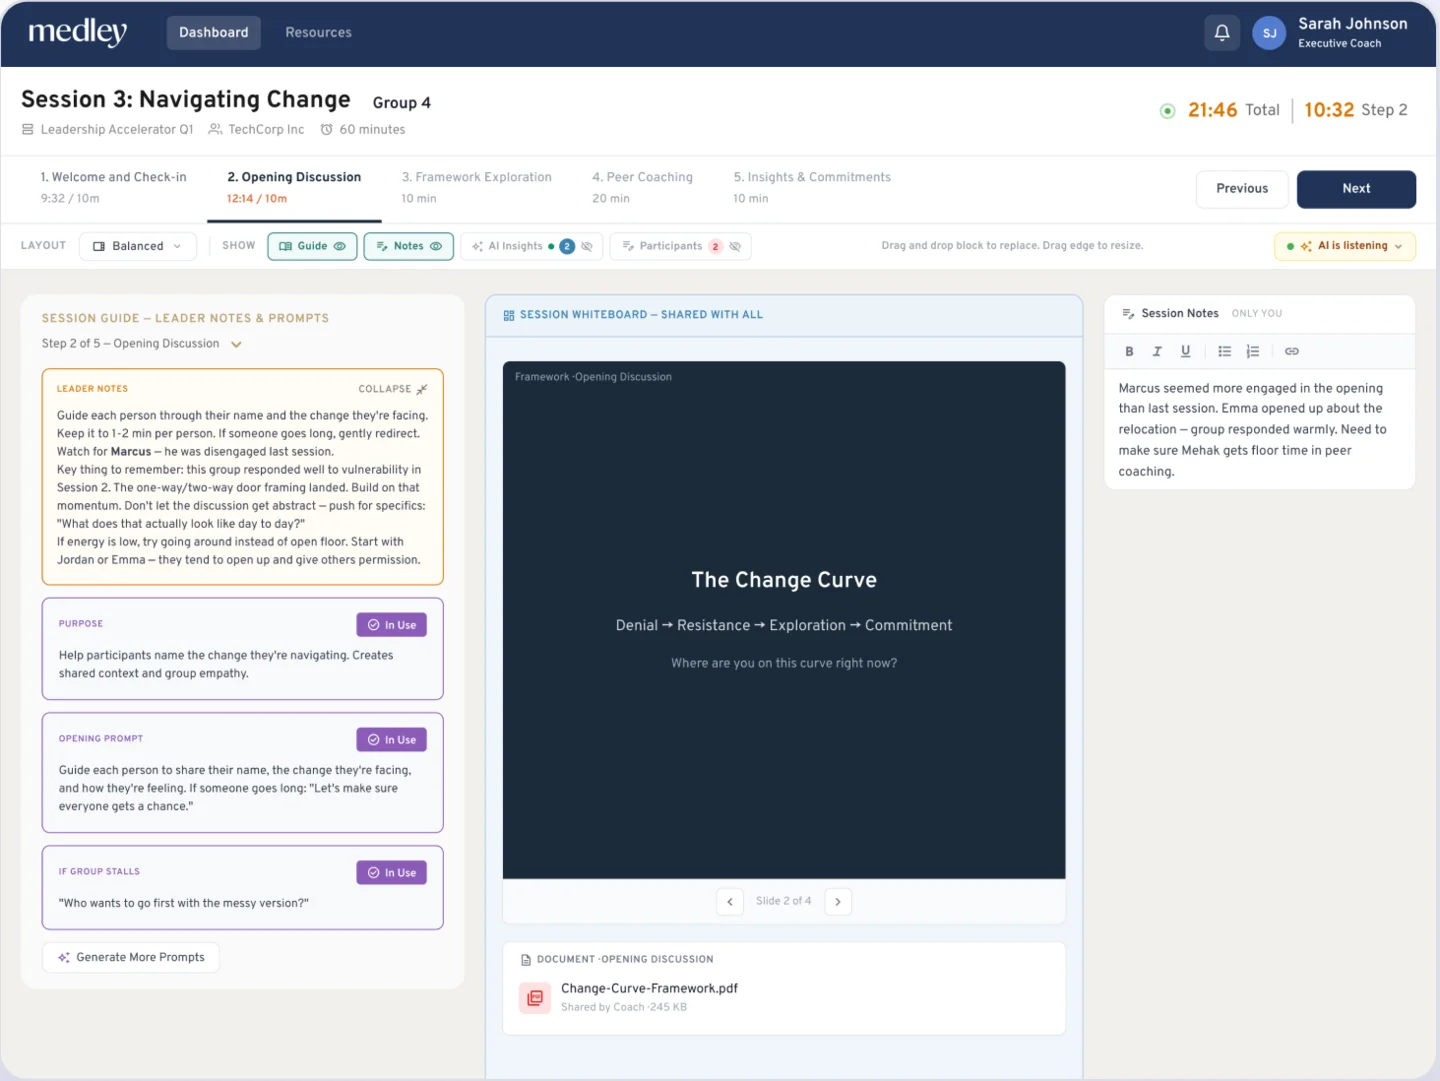Click the Previous button
Image resolution: width=1440 pixels, height=1081 pixels.
(x=1242, y=189)
